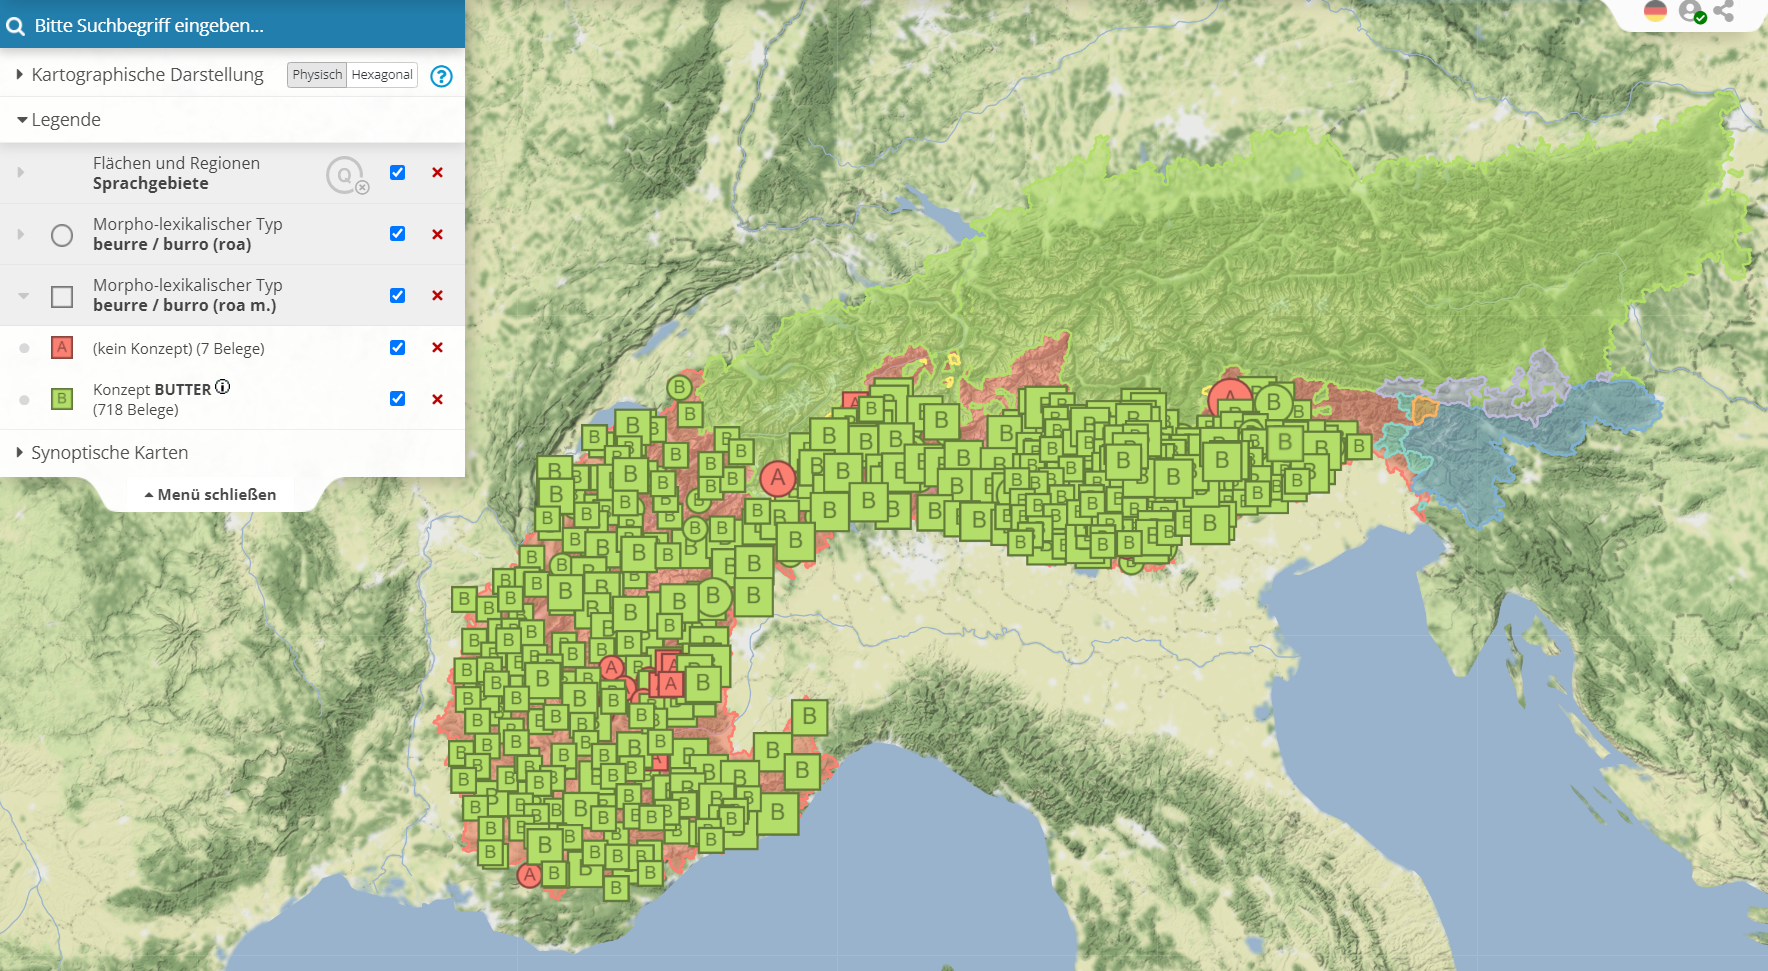Click the share icon

1724,11
